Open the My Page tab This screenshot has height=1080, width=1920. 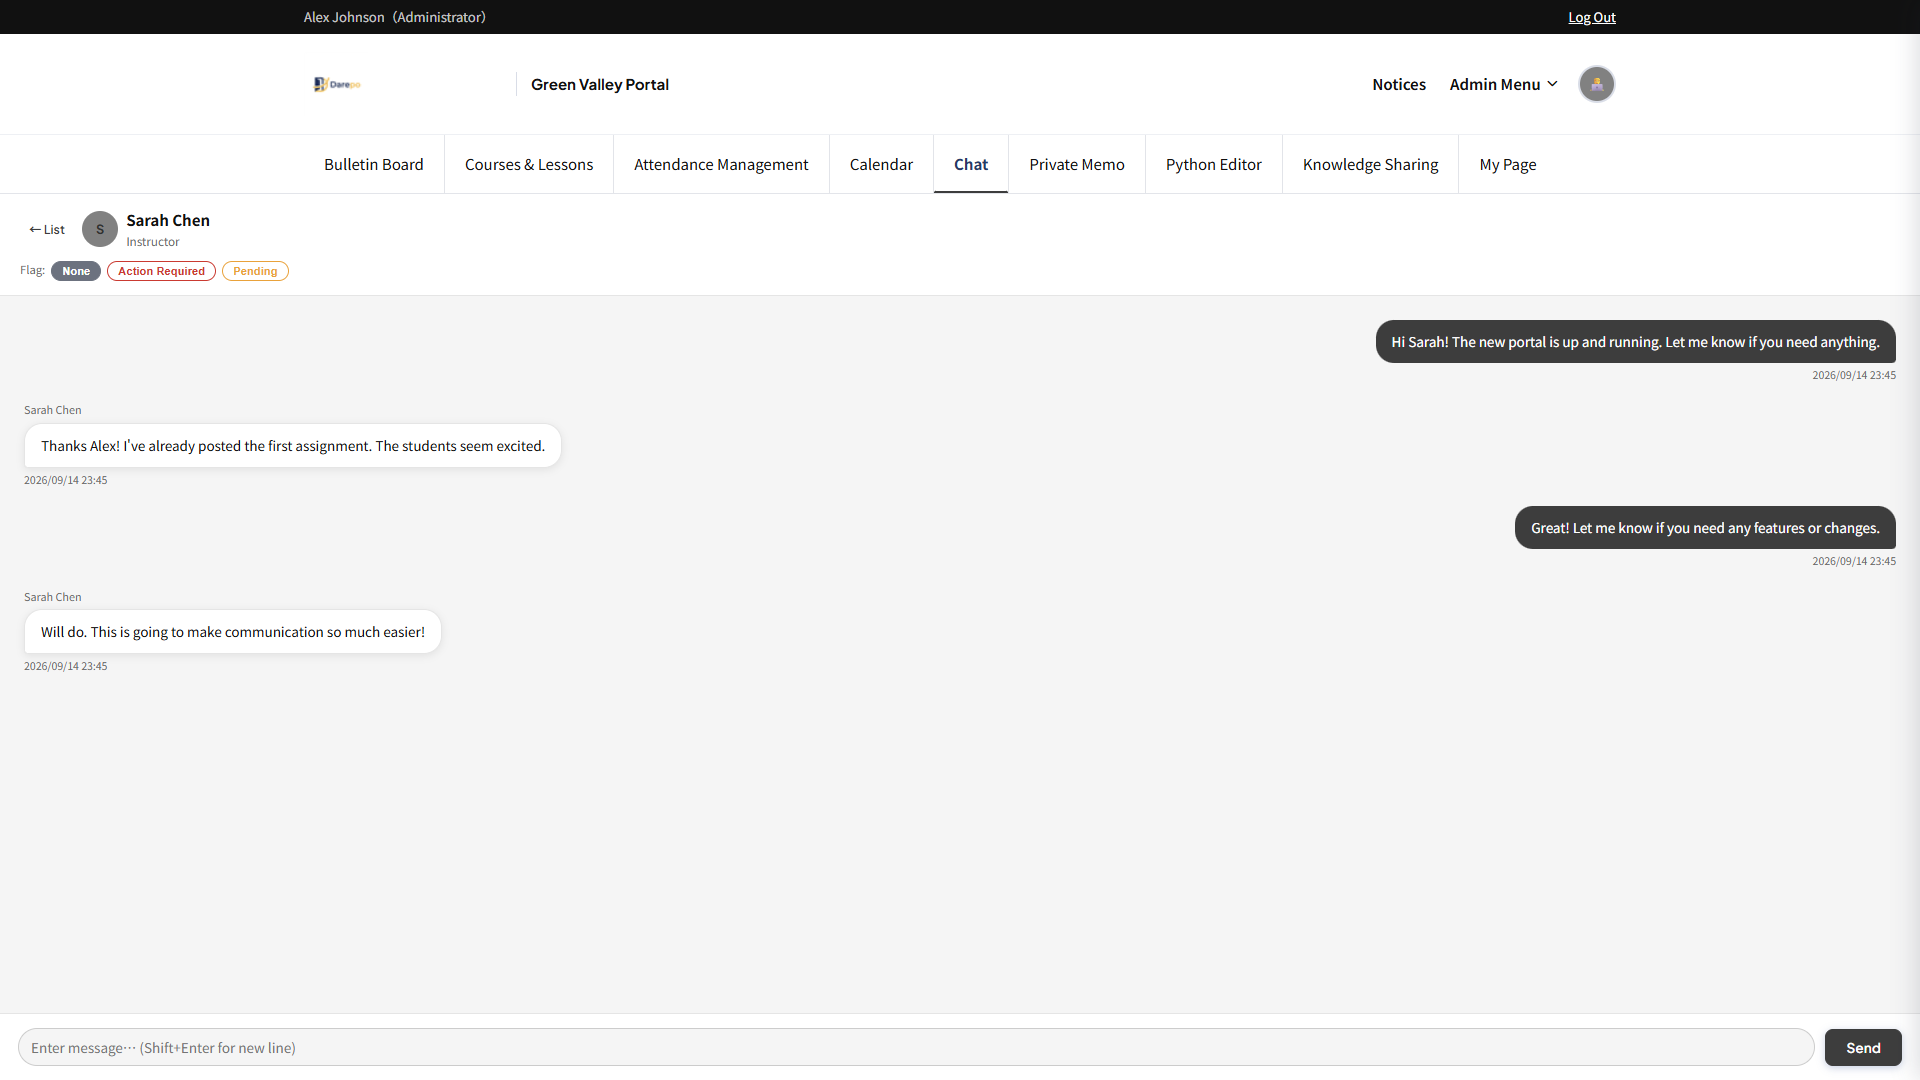(1507, 164)
